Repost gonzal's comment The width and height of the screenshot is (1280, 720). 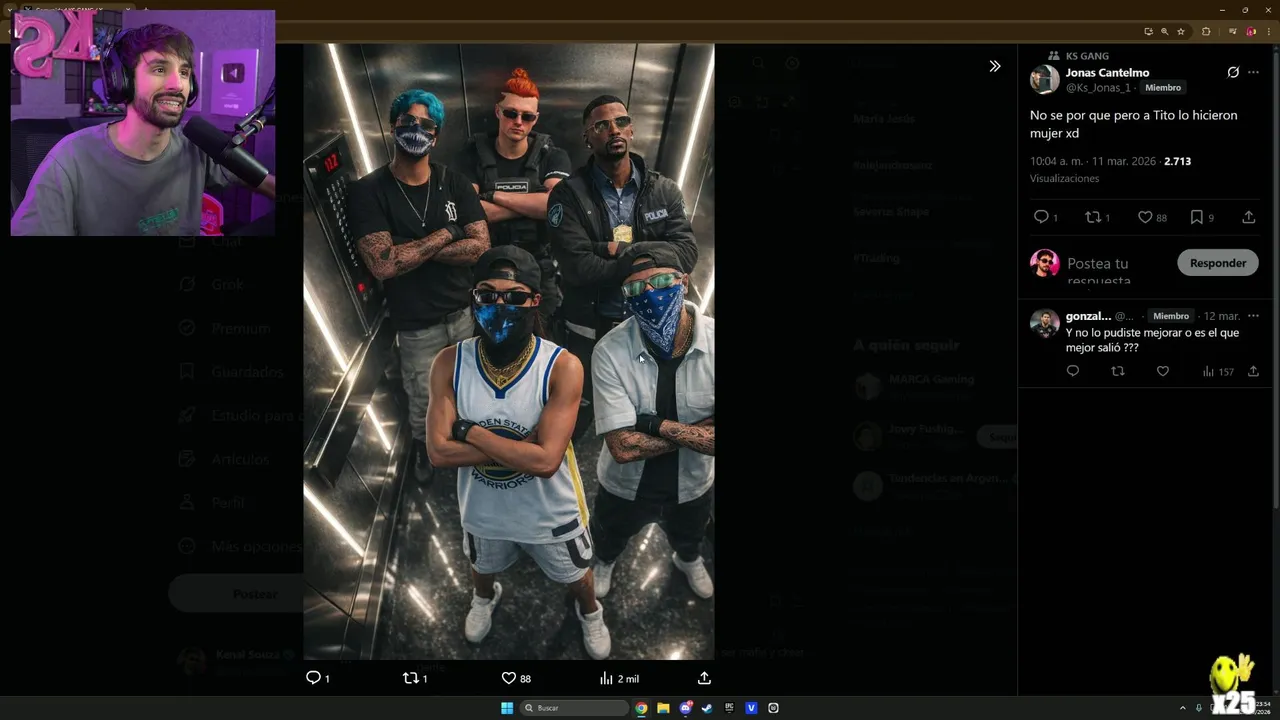click(1118, 371)
